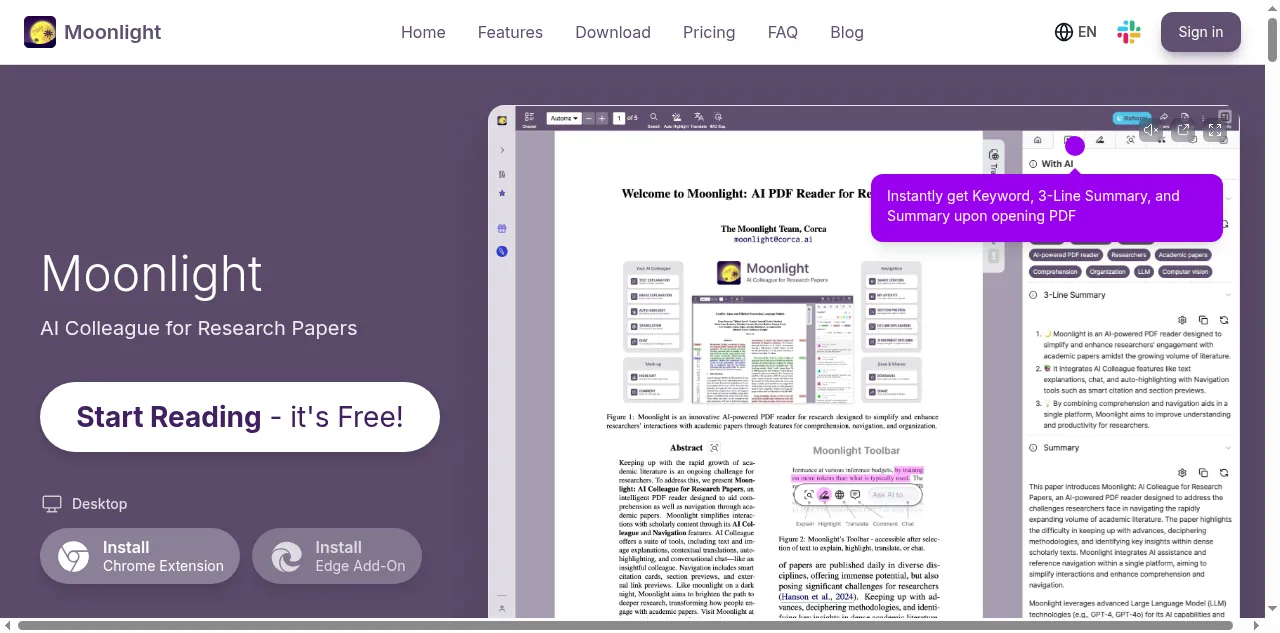Click the vertical page scrollbar
Viewport: 1280px width, 633px height.
1273,40
